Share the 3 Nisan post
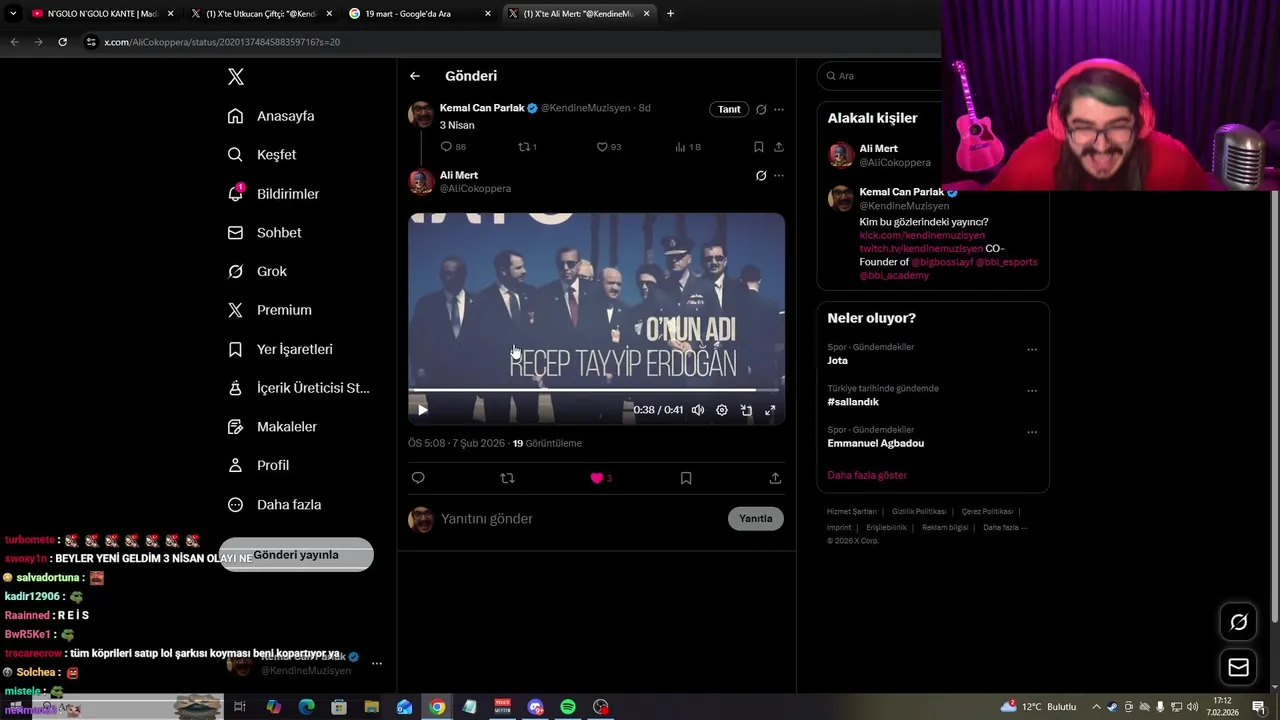Screen dimensions: 1280x720 tap(779, 147)
